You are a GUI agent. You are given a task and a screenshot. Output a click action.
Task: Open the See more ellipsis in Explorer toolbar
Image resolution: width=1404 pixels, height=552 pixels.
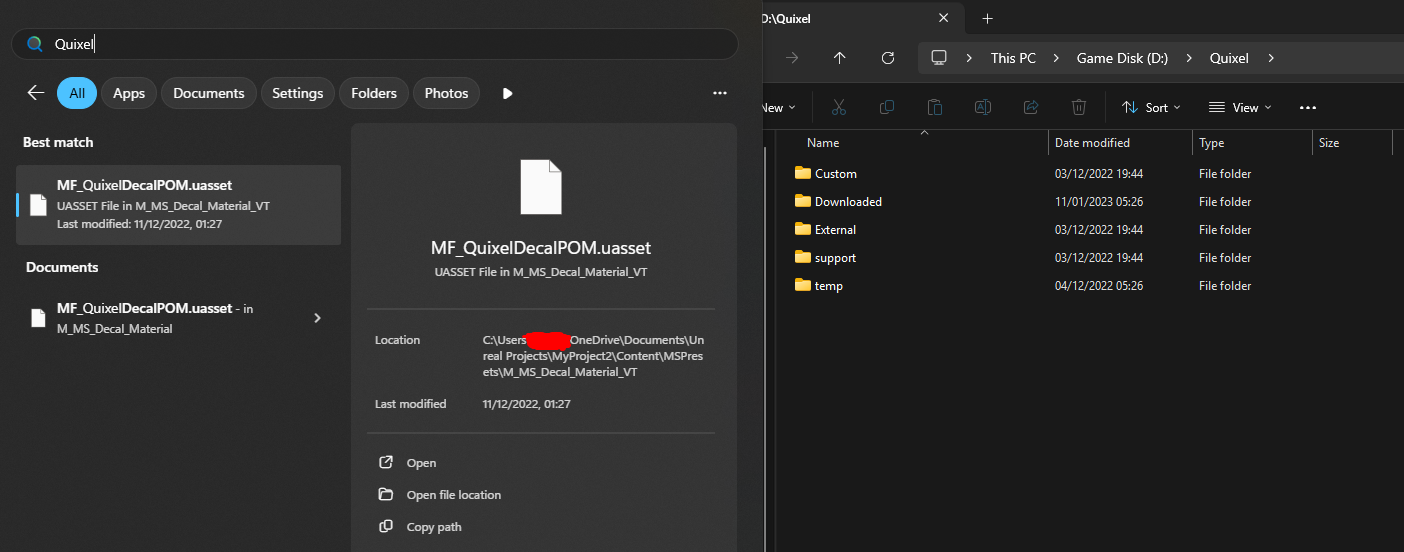coord(1308,107)
